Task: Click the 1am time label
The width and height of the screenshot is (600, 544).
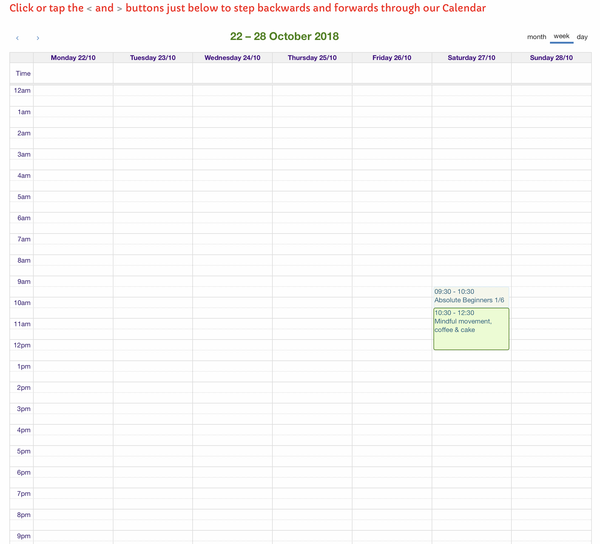Action: (24, 112)
